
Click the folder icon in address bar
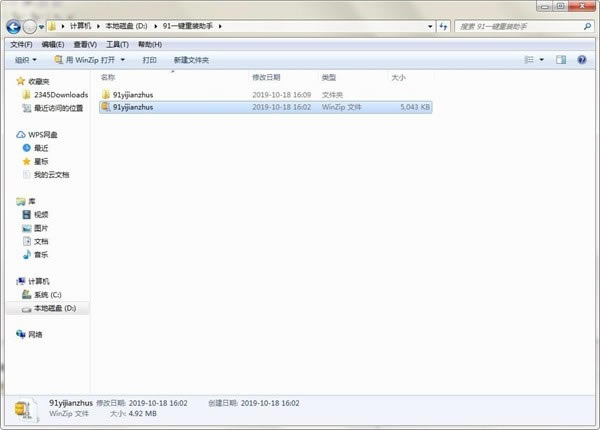click(x=52, y=26)
